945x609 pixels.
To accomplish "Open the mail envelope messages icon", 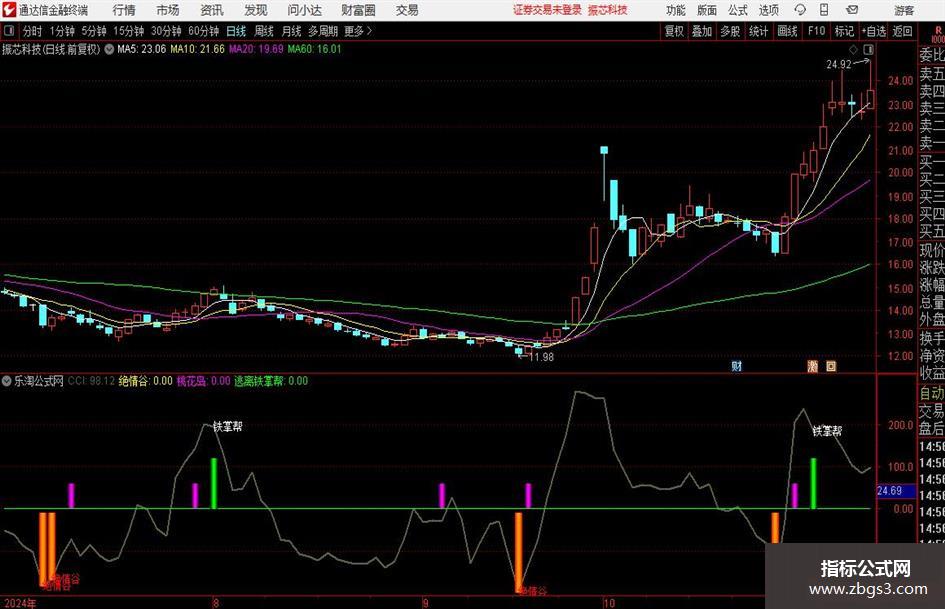I will [852, 10].
